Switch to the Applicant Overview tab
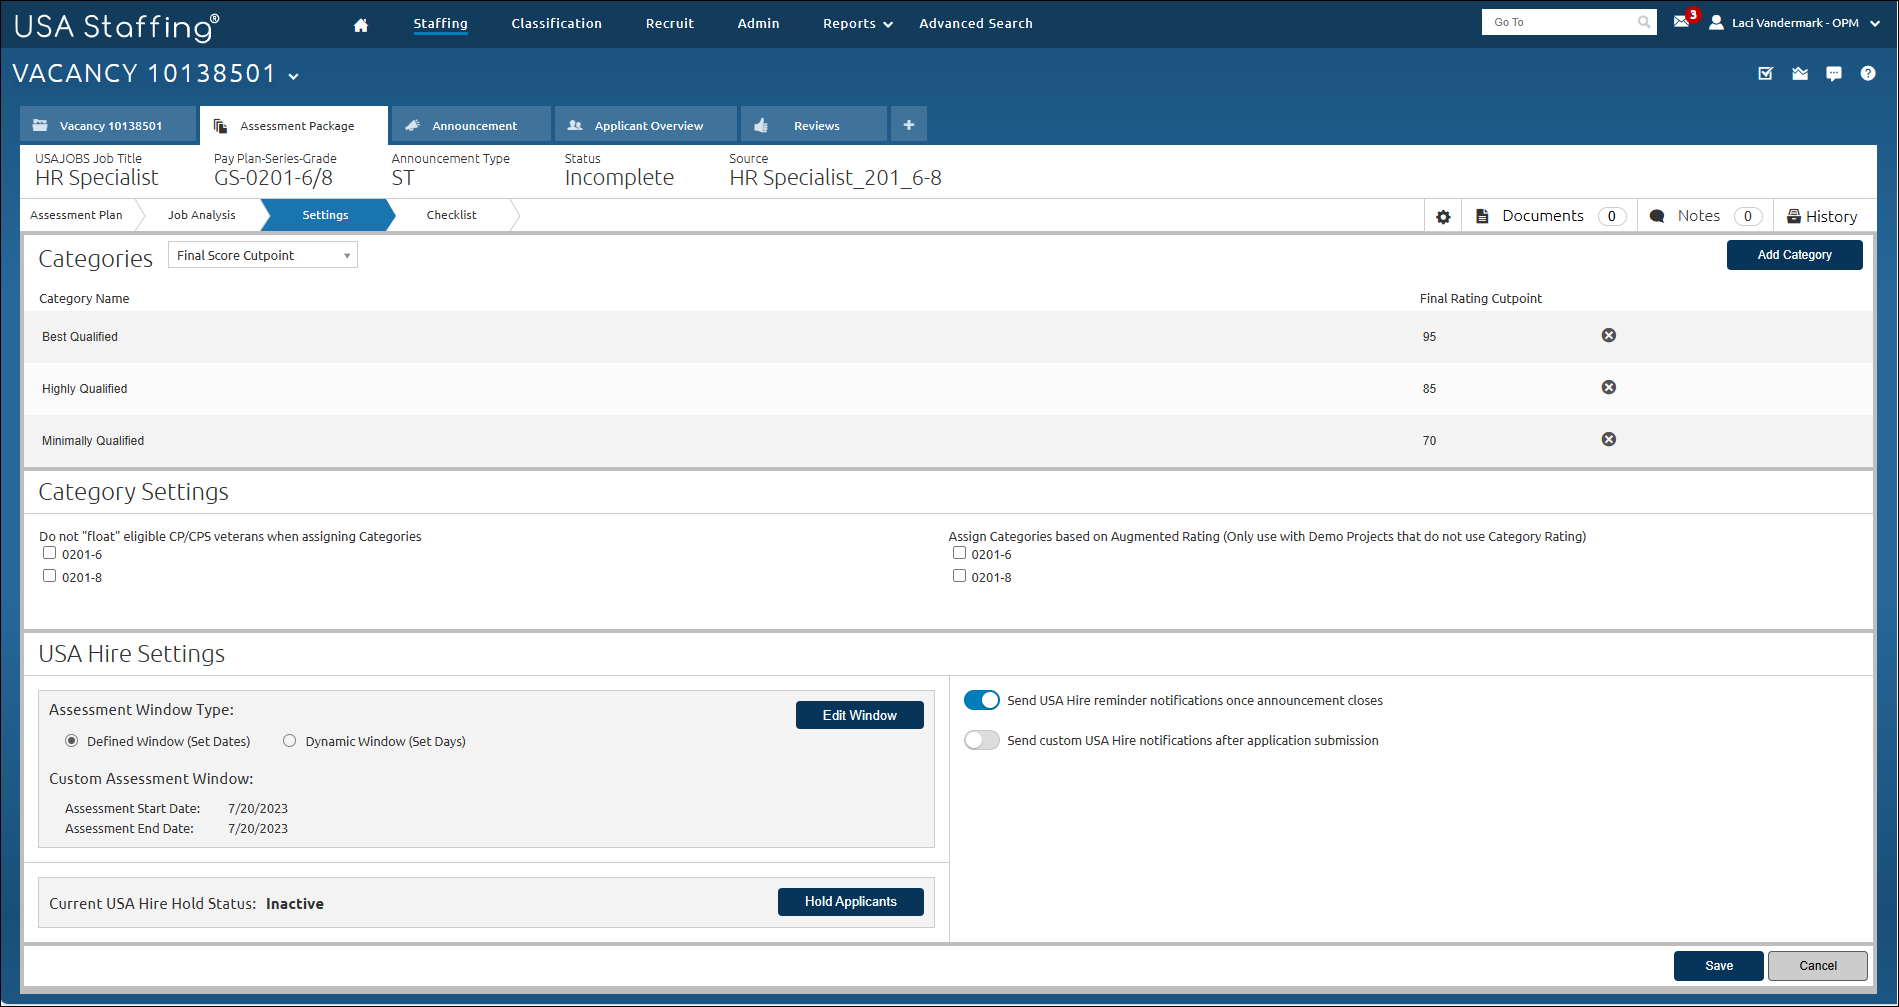The width and height of the screenshot is (1899, 1007). (646, 126)
